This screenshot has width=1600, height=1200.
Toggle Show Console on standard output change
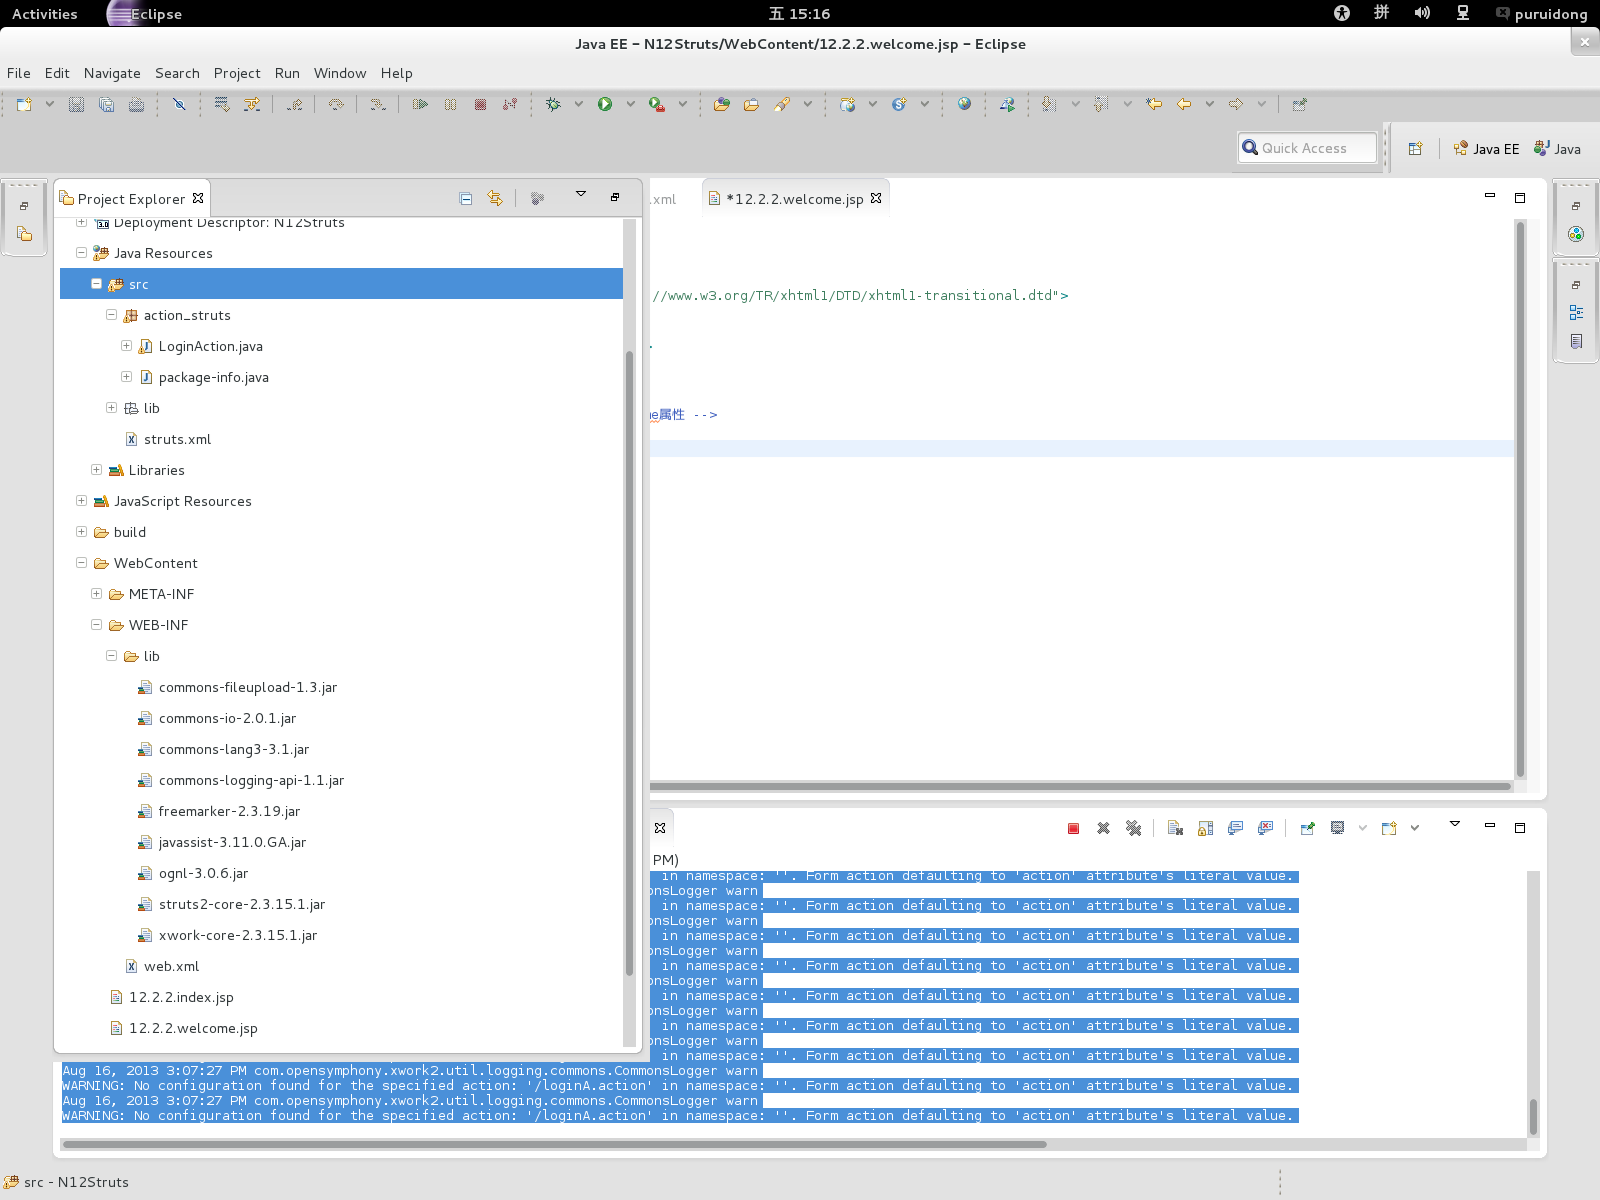pos(1235,828)
